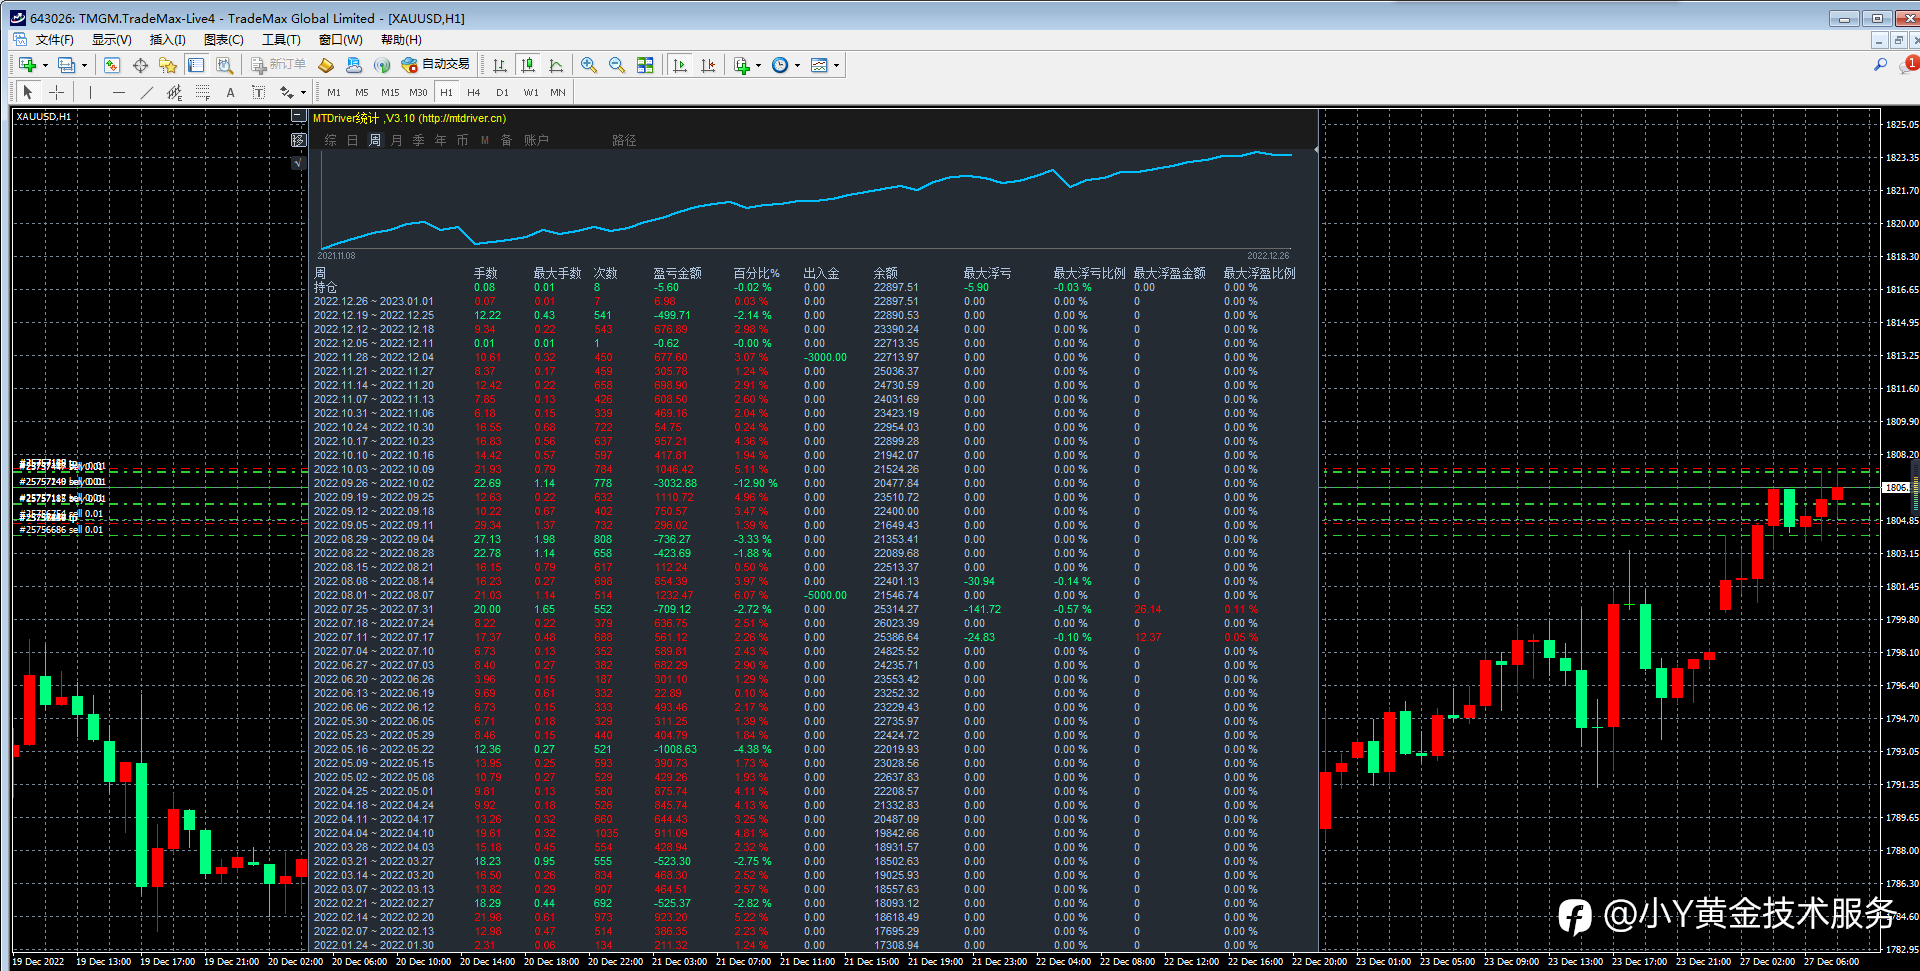Open the Periods clock icon
Screen dimensions: 1920x971
pyautogui.click(x=780, y=65)
